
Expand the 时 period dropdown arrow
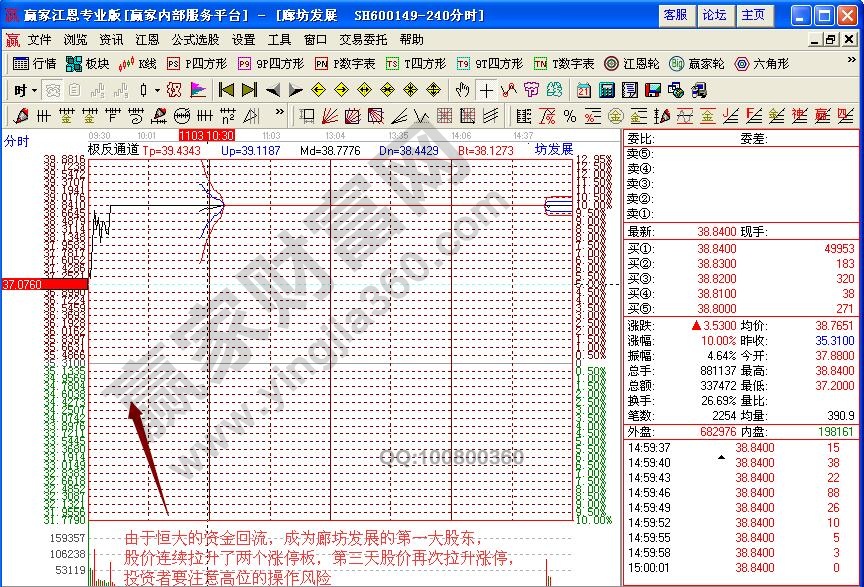[32, 90]
